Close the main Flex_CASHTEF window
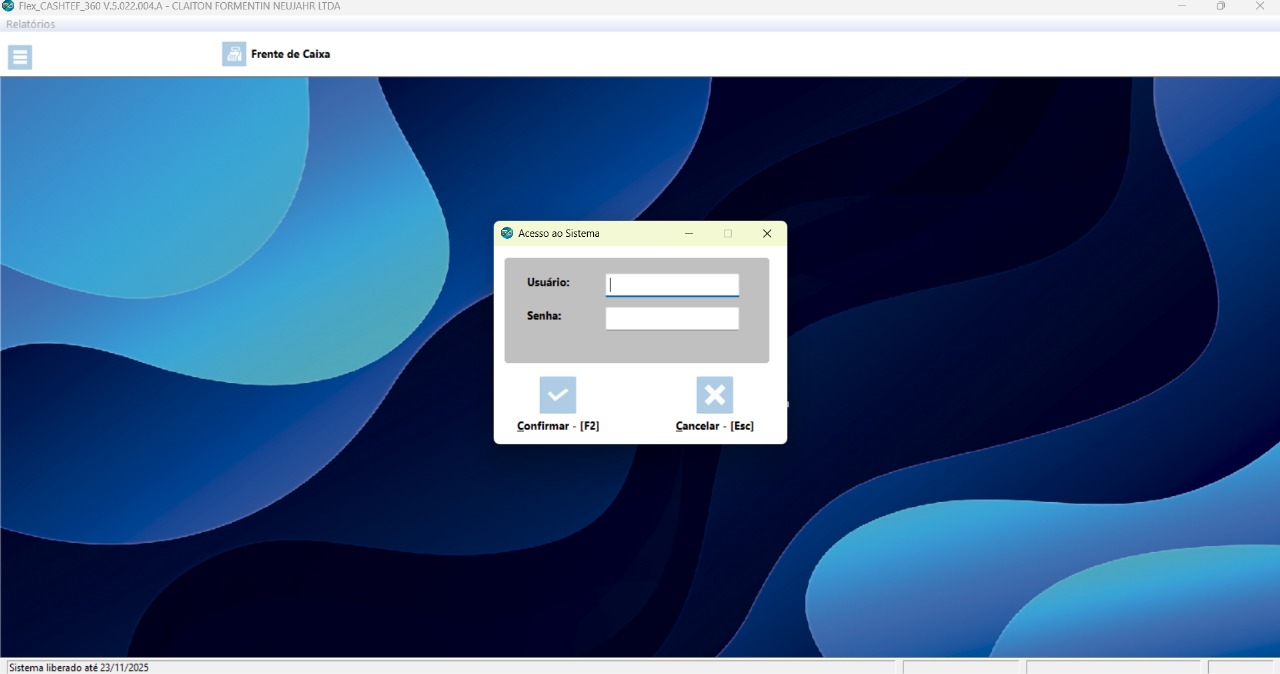 (1260, 6)
